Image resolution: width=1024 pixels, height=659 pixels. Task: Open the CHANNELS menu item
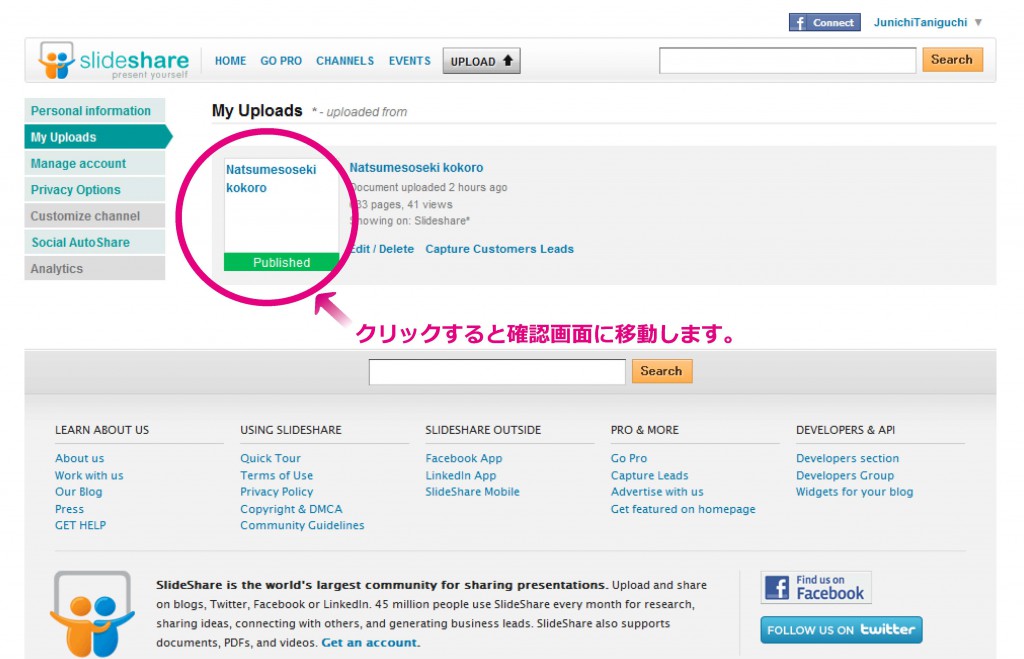click(345, 61)
